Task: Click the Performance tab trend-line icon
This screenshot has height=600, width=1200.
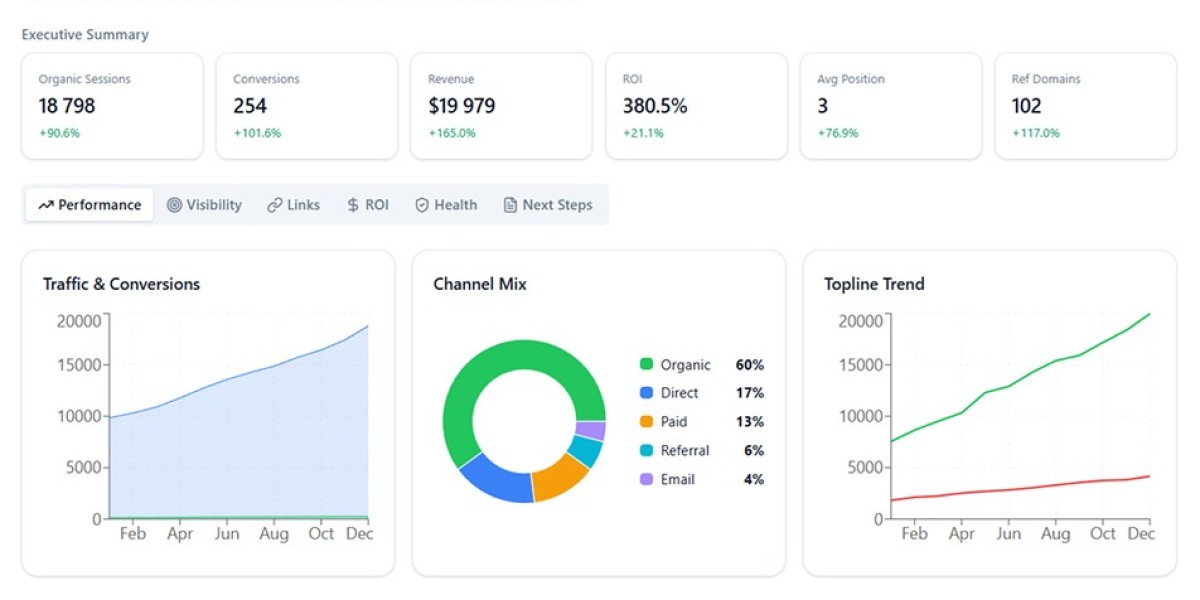Action: (x=45, y=205)
